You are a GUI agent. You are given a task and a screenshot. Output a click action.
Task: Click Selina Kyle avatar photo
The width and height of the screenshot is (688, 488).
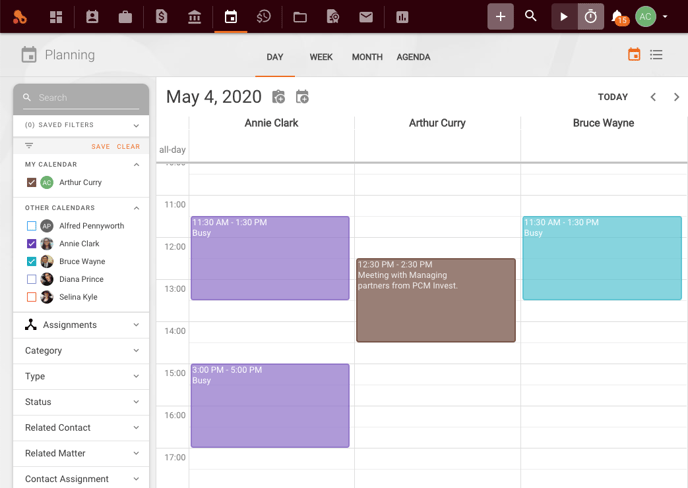pyautogui.click(x=47, y=297)
